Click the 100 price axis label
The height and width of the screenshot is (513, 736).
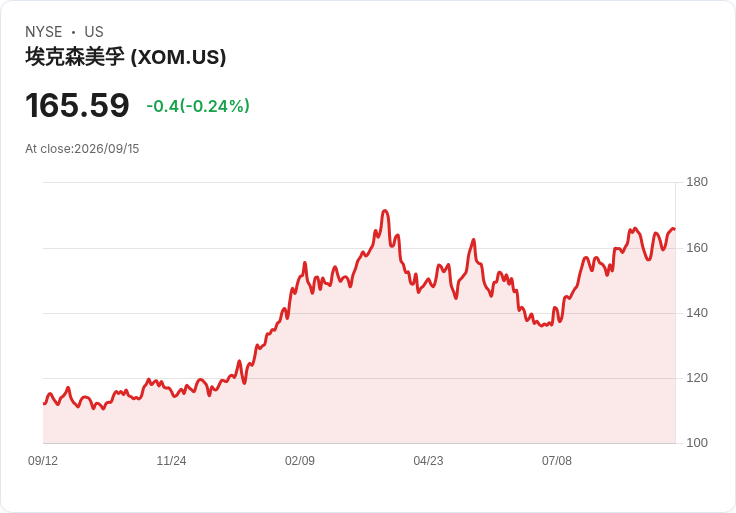[x=697, y=443]
